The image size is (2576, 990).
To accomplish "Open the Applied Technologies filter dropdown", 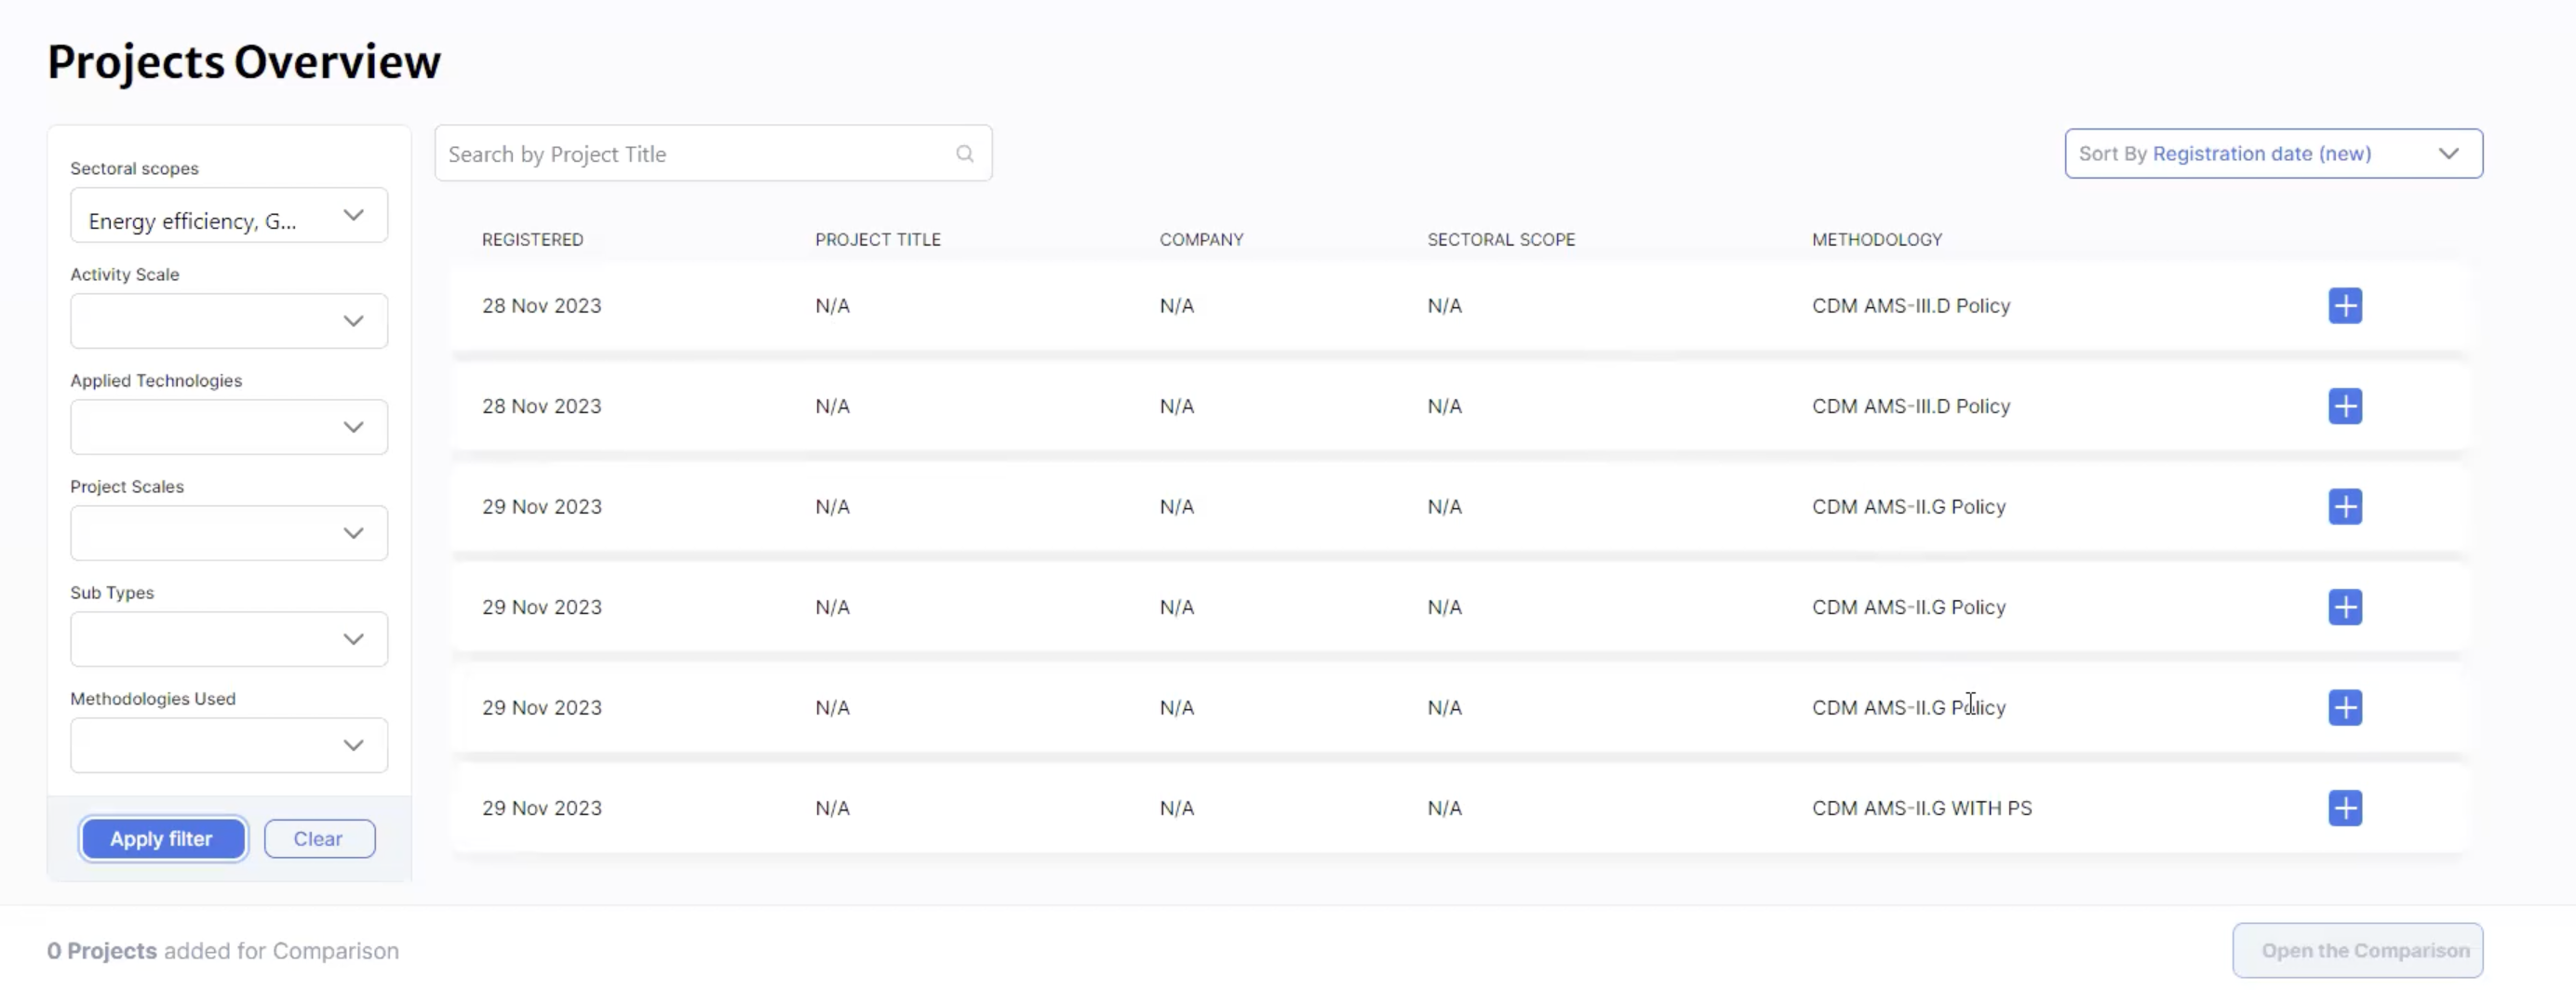I will [x=229, y=428].
